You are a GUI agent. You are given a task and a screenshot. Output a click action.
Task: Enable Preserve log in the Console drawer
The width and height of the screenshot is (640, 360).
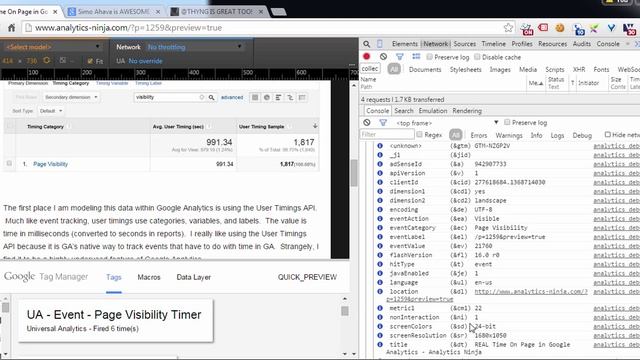point(507,122)
